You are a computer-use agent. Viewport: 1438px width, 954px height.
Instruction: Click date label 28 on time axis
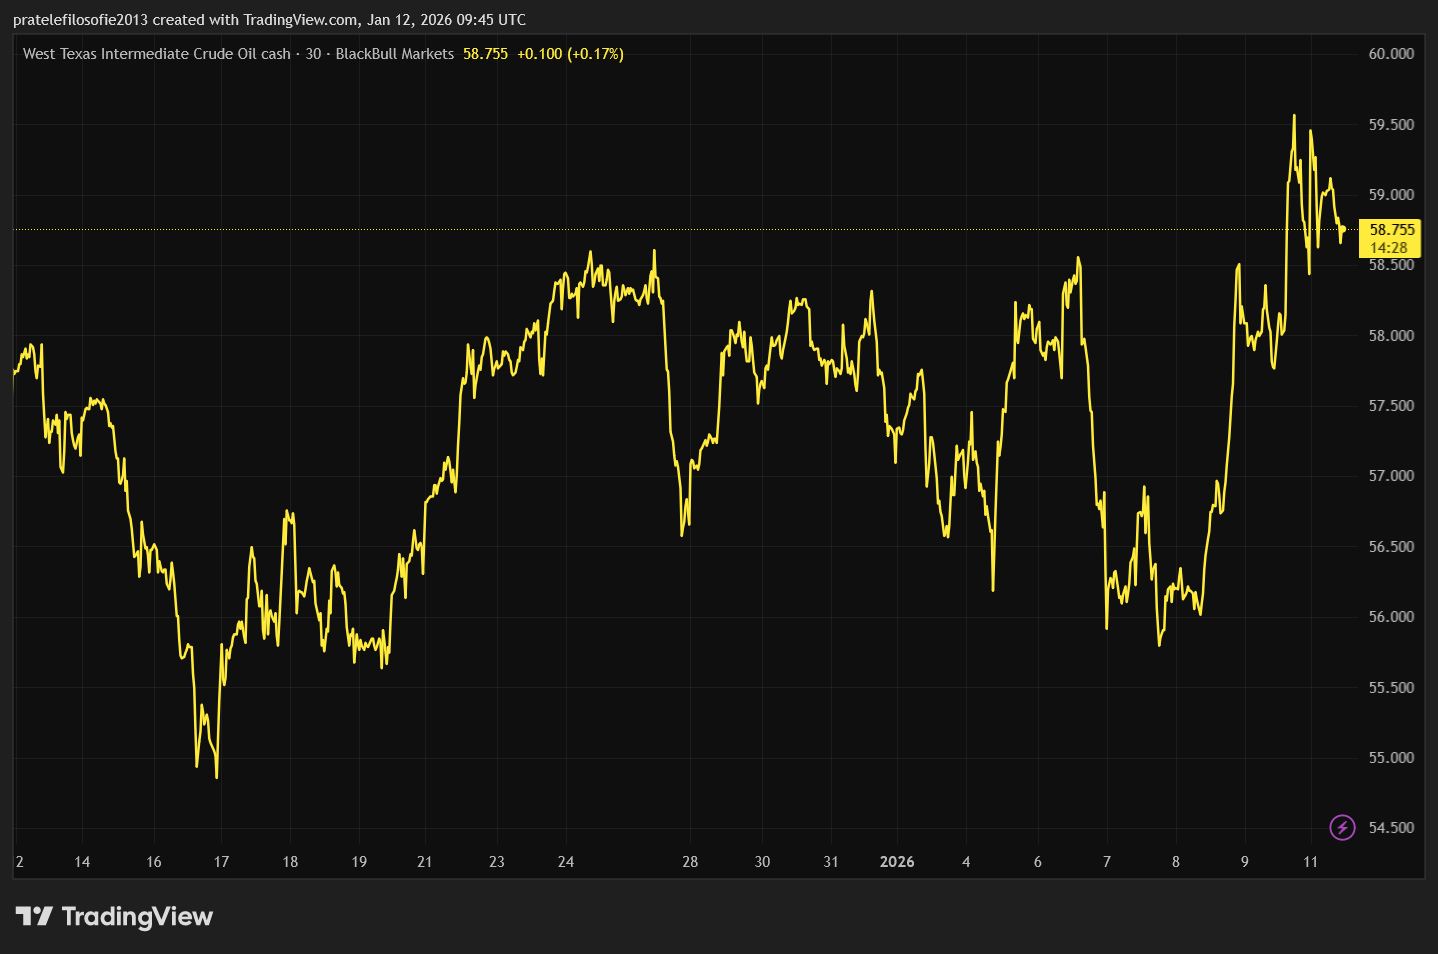point(690,862)
